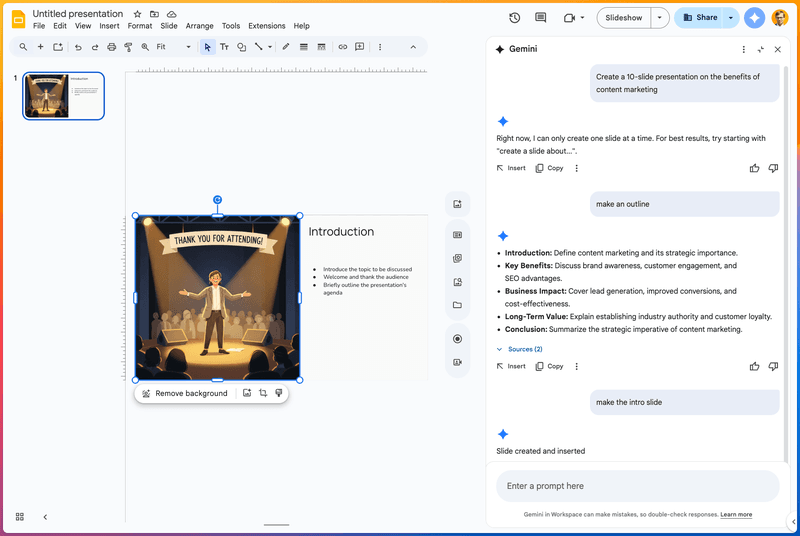800x536 pixels.
Task: Open the user account avatar
Action: point(780,18)
